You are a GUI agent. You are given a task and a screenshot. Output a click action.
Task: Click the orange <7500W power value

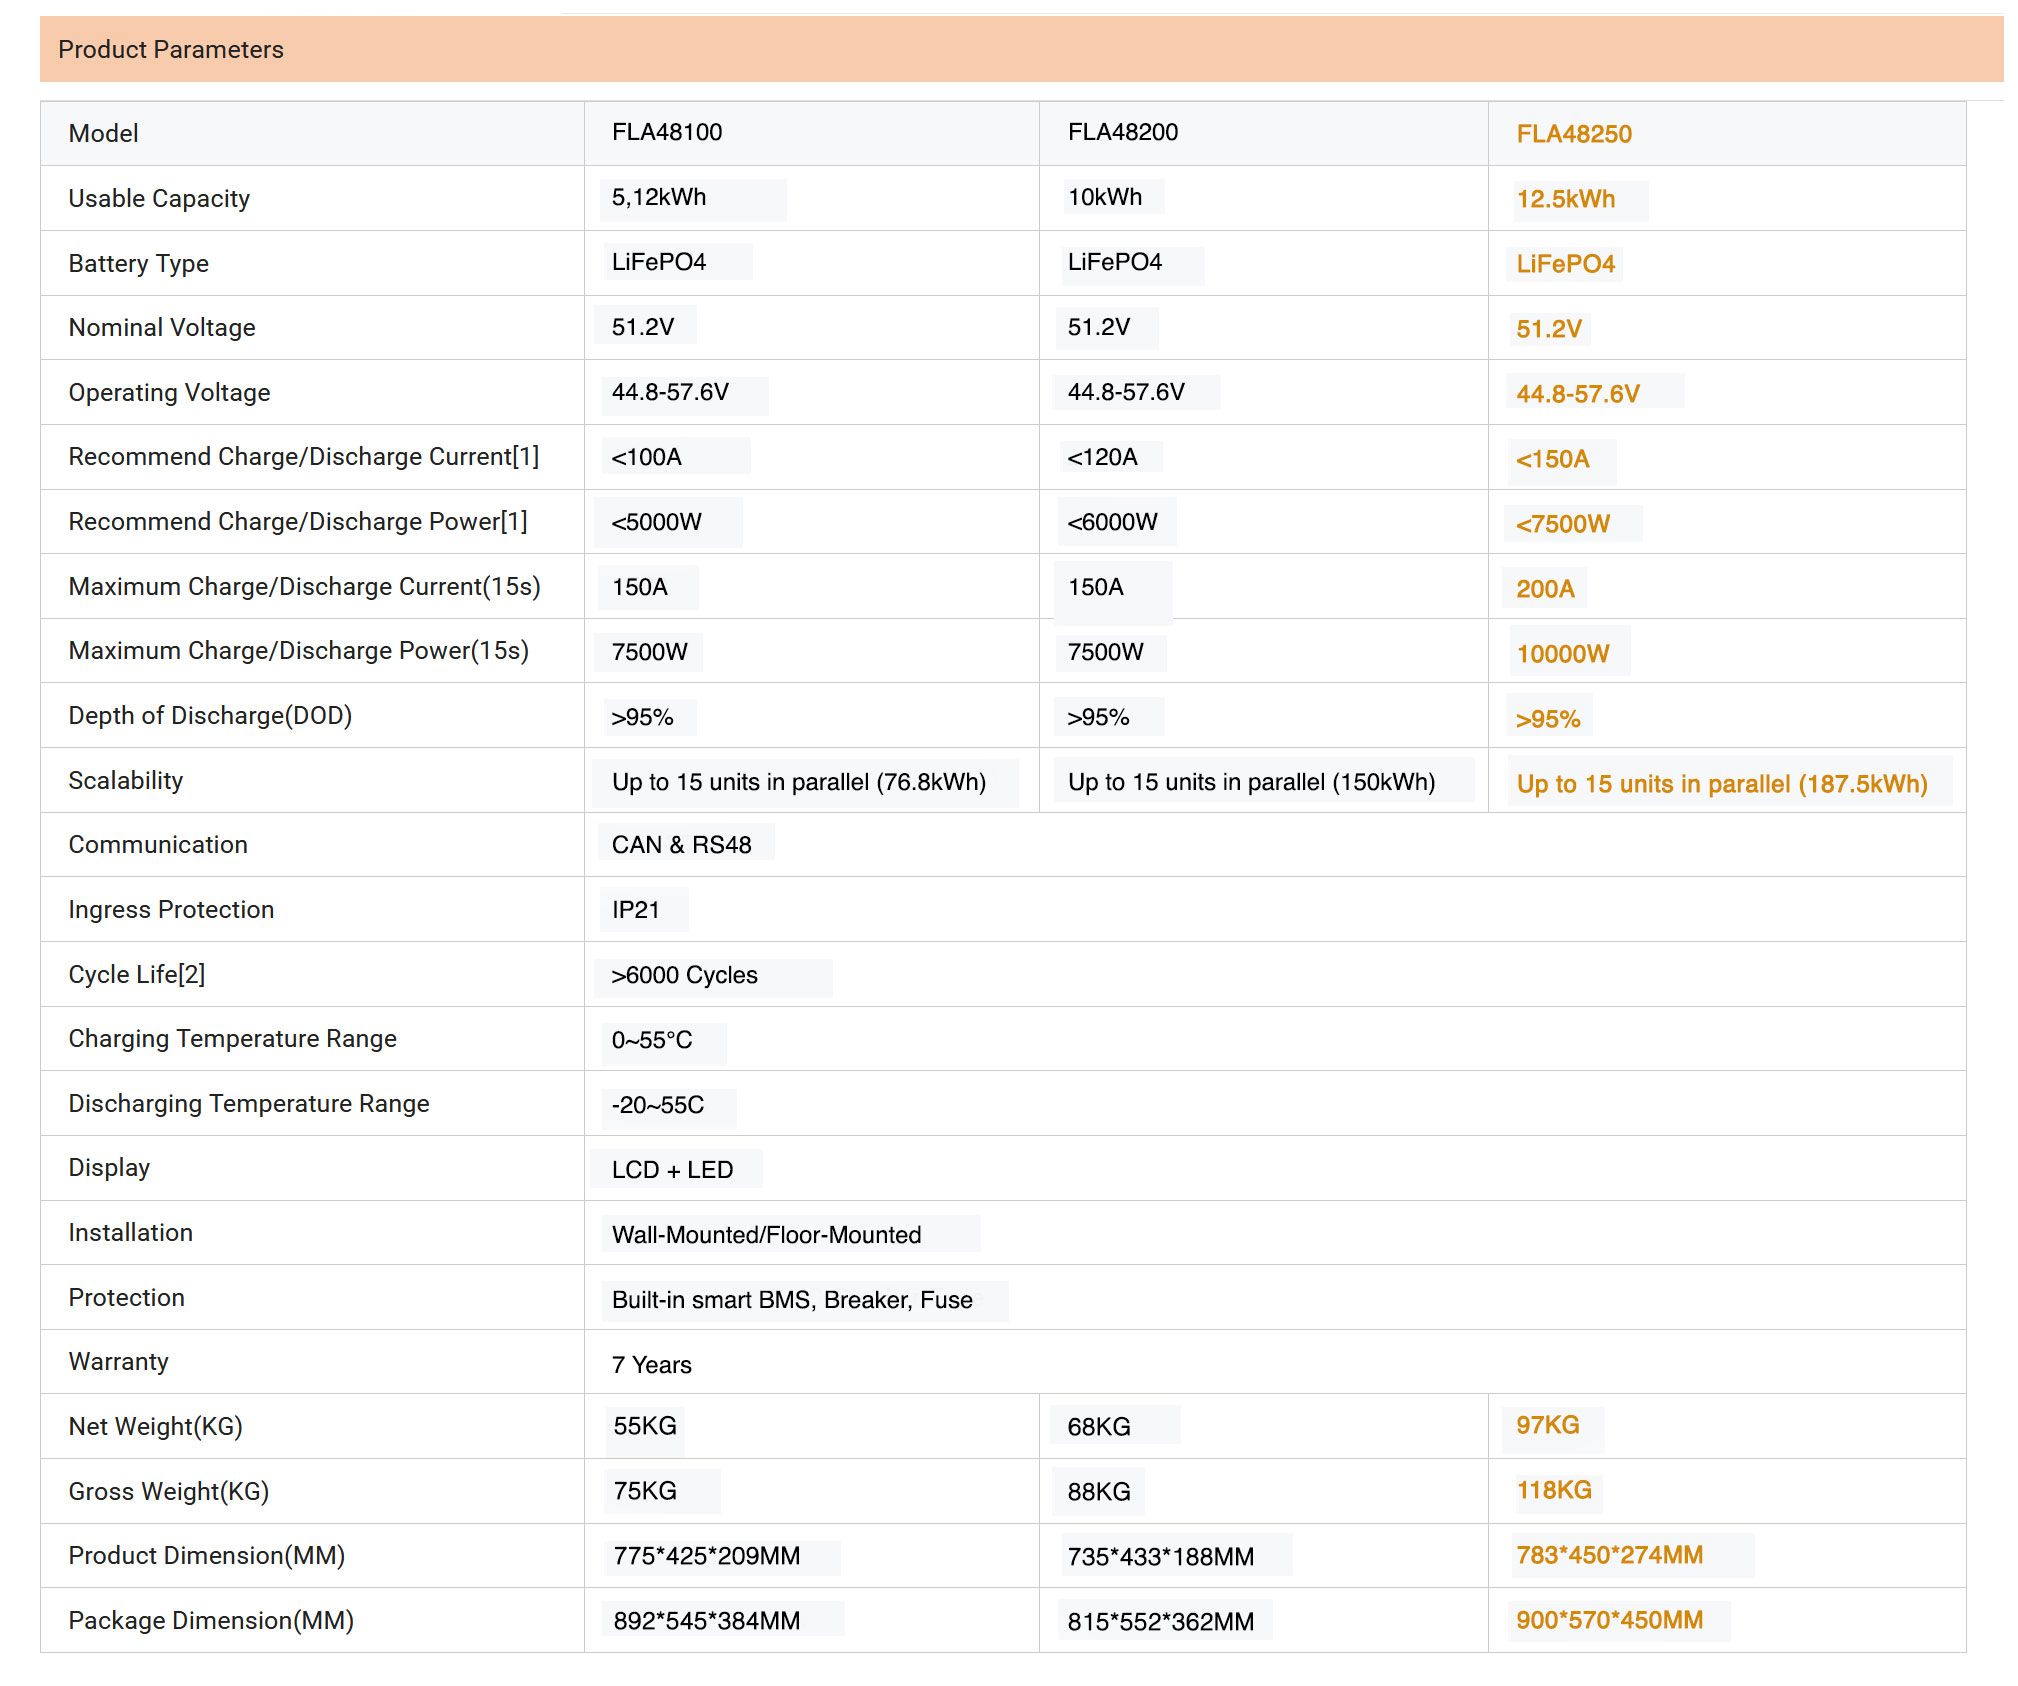pyautogui.click(x=1562, y=524)
